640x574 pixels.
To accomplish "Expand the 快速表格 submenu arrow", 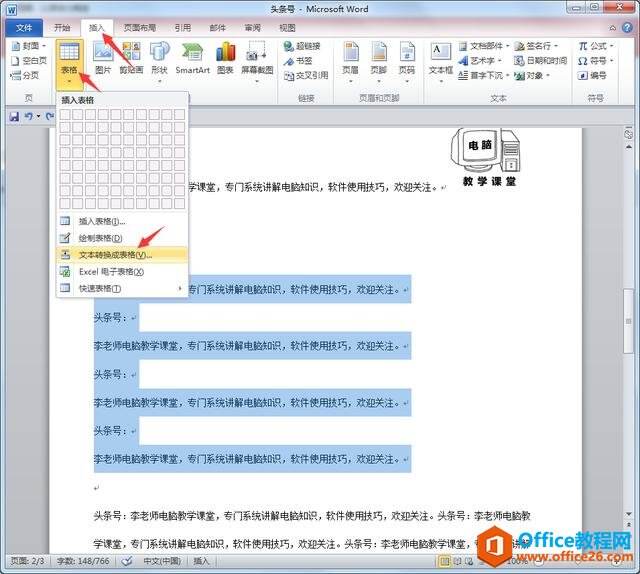I will (180, 288).
